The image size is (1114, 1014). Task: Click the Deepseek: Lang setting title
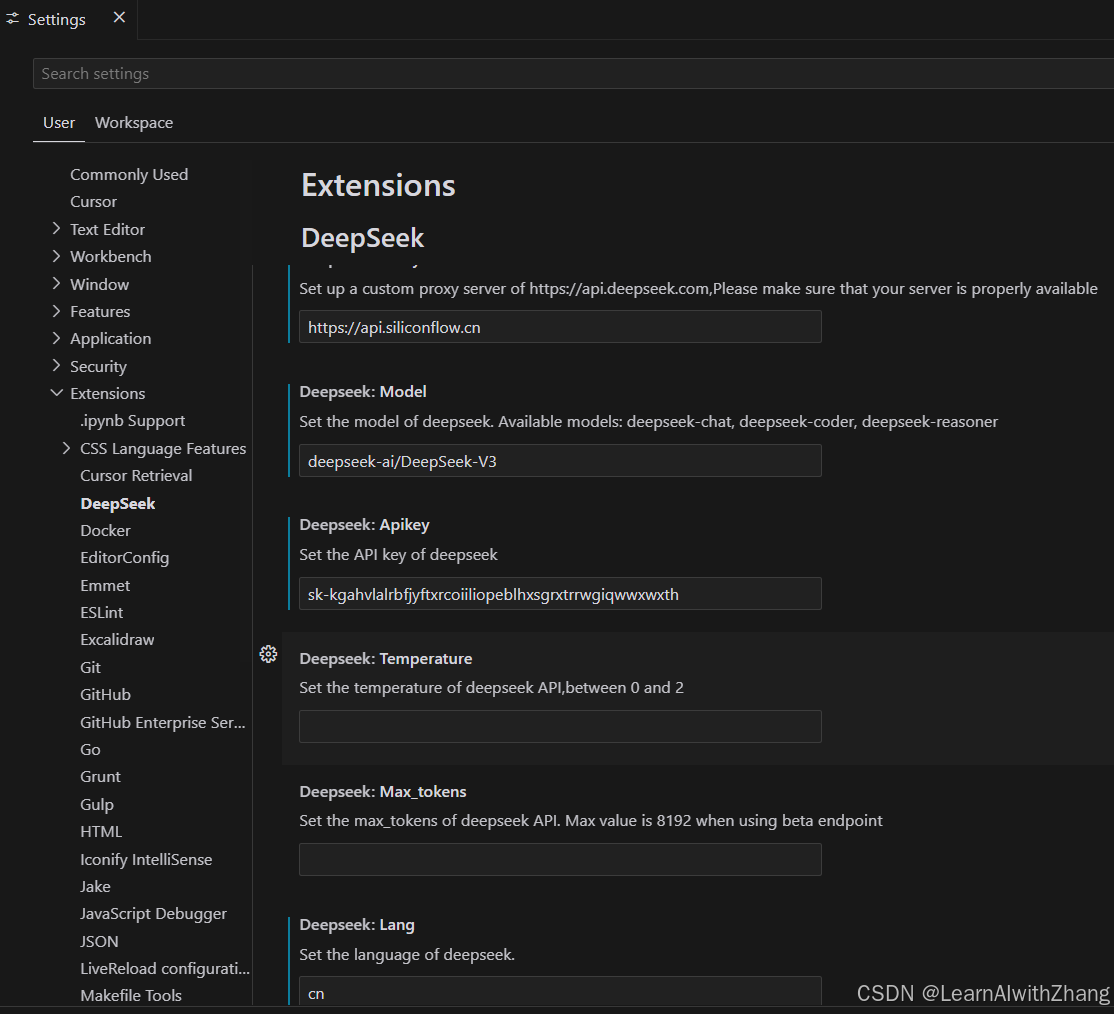[x=357, y=924]
